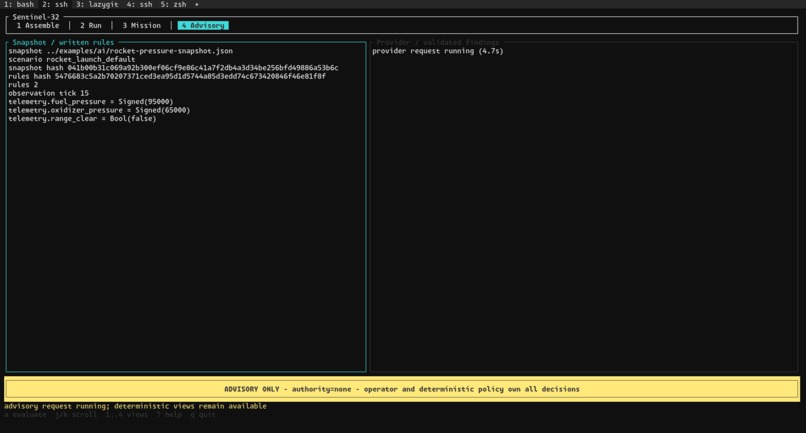Switch to the 1: bash terminal tab
This screenshot has width=806, height=433.
[19, 4]
